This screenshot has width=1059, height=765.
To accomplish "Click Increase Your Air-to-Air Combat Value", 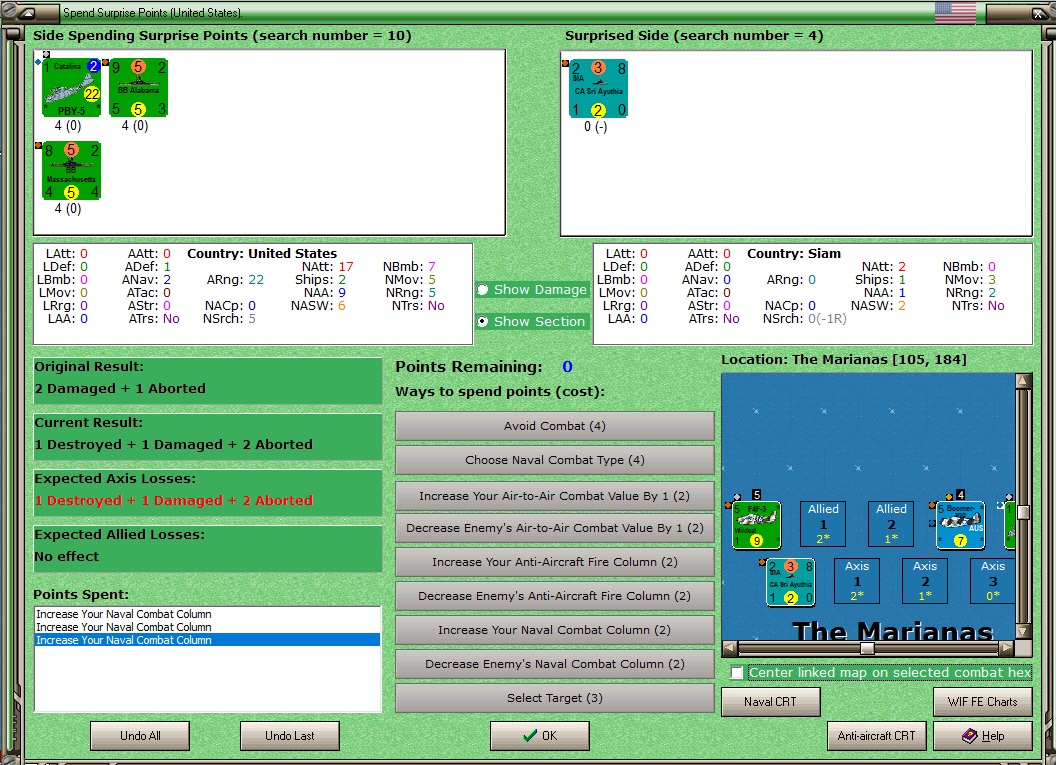I will click(x=554, y=496).
